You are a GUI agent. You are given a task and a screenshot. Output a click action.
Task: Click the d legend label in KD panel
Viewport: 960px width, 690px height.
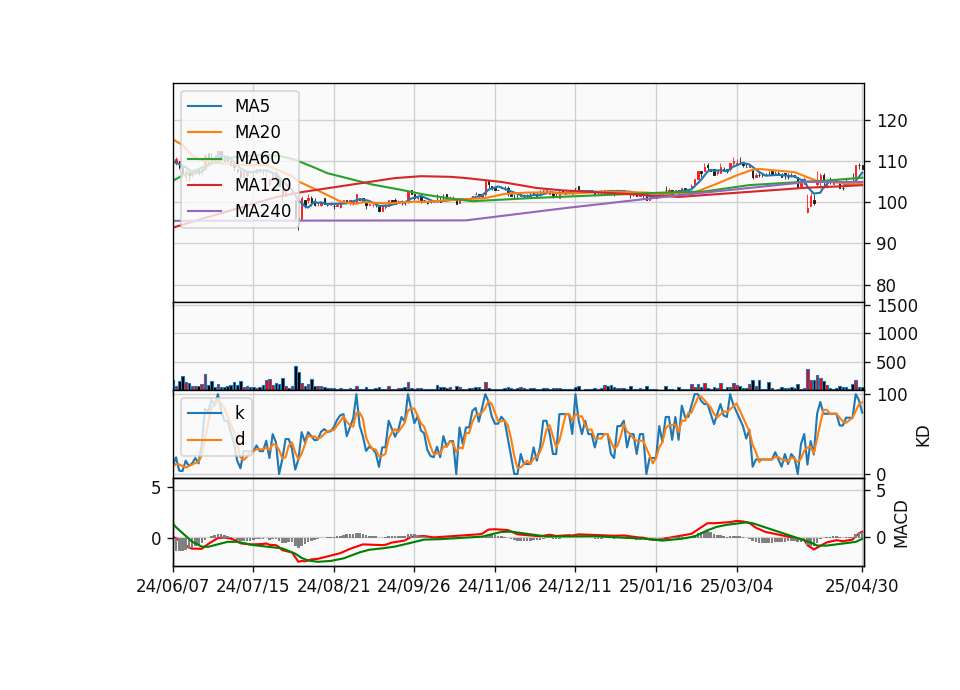click(240, 439)
